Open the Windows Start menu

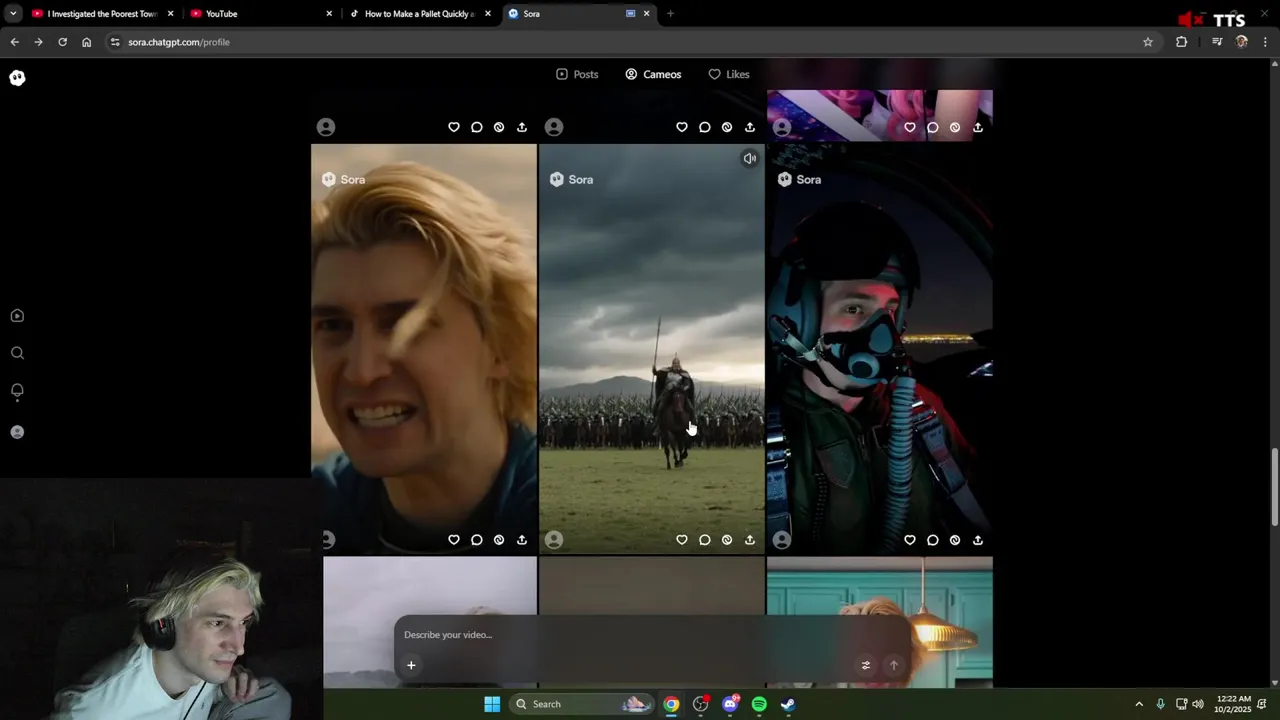tap(492, 704)
